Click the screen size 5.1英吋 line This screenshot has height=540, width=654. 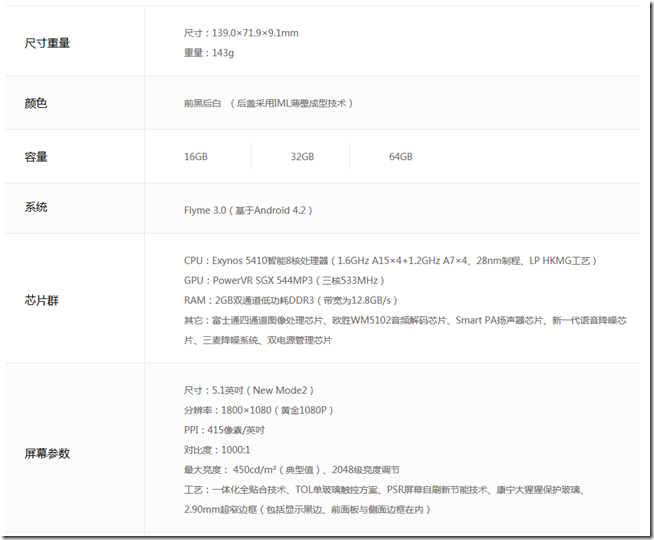click(x=249, y=391)
